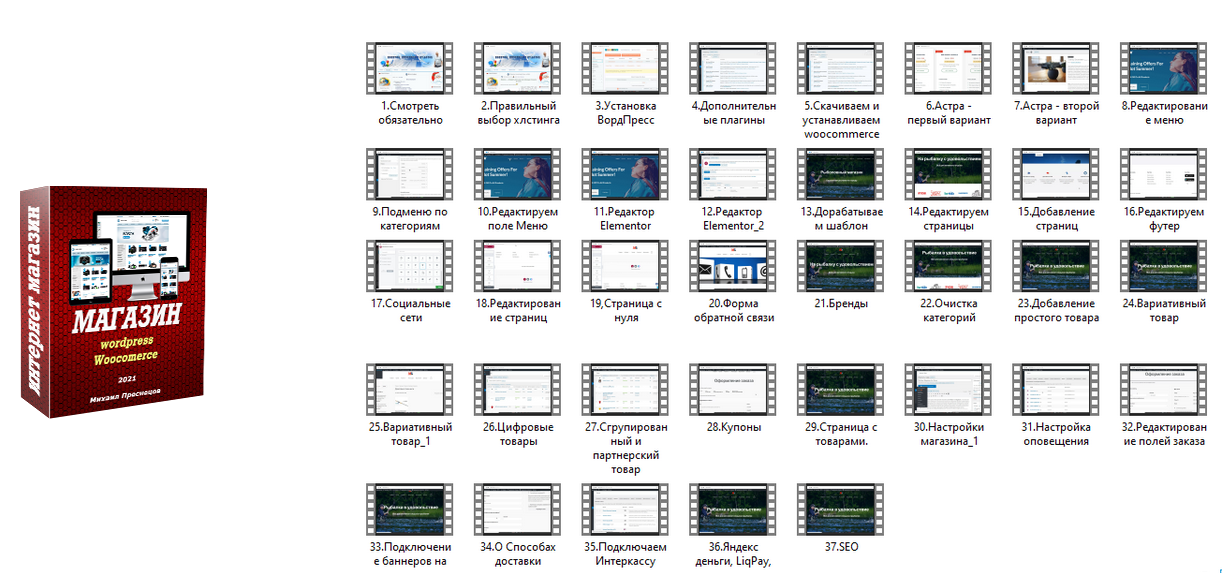Click thumbnail of 2.Правильный выбор хостинга
This screenshot has height=573, width=1229.
516,70
